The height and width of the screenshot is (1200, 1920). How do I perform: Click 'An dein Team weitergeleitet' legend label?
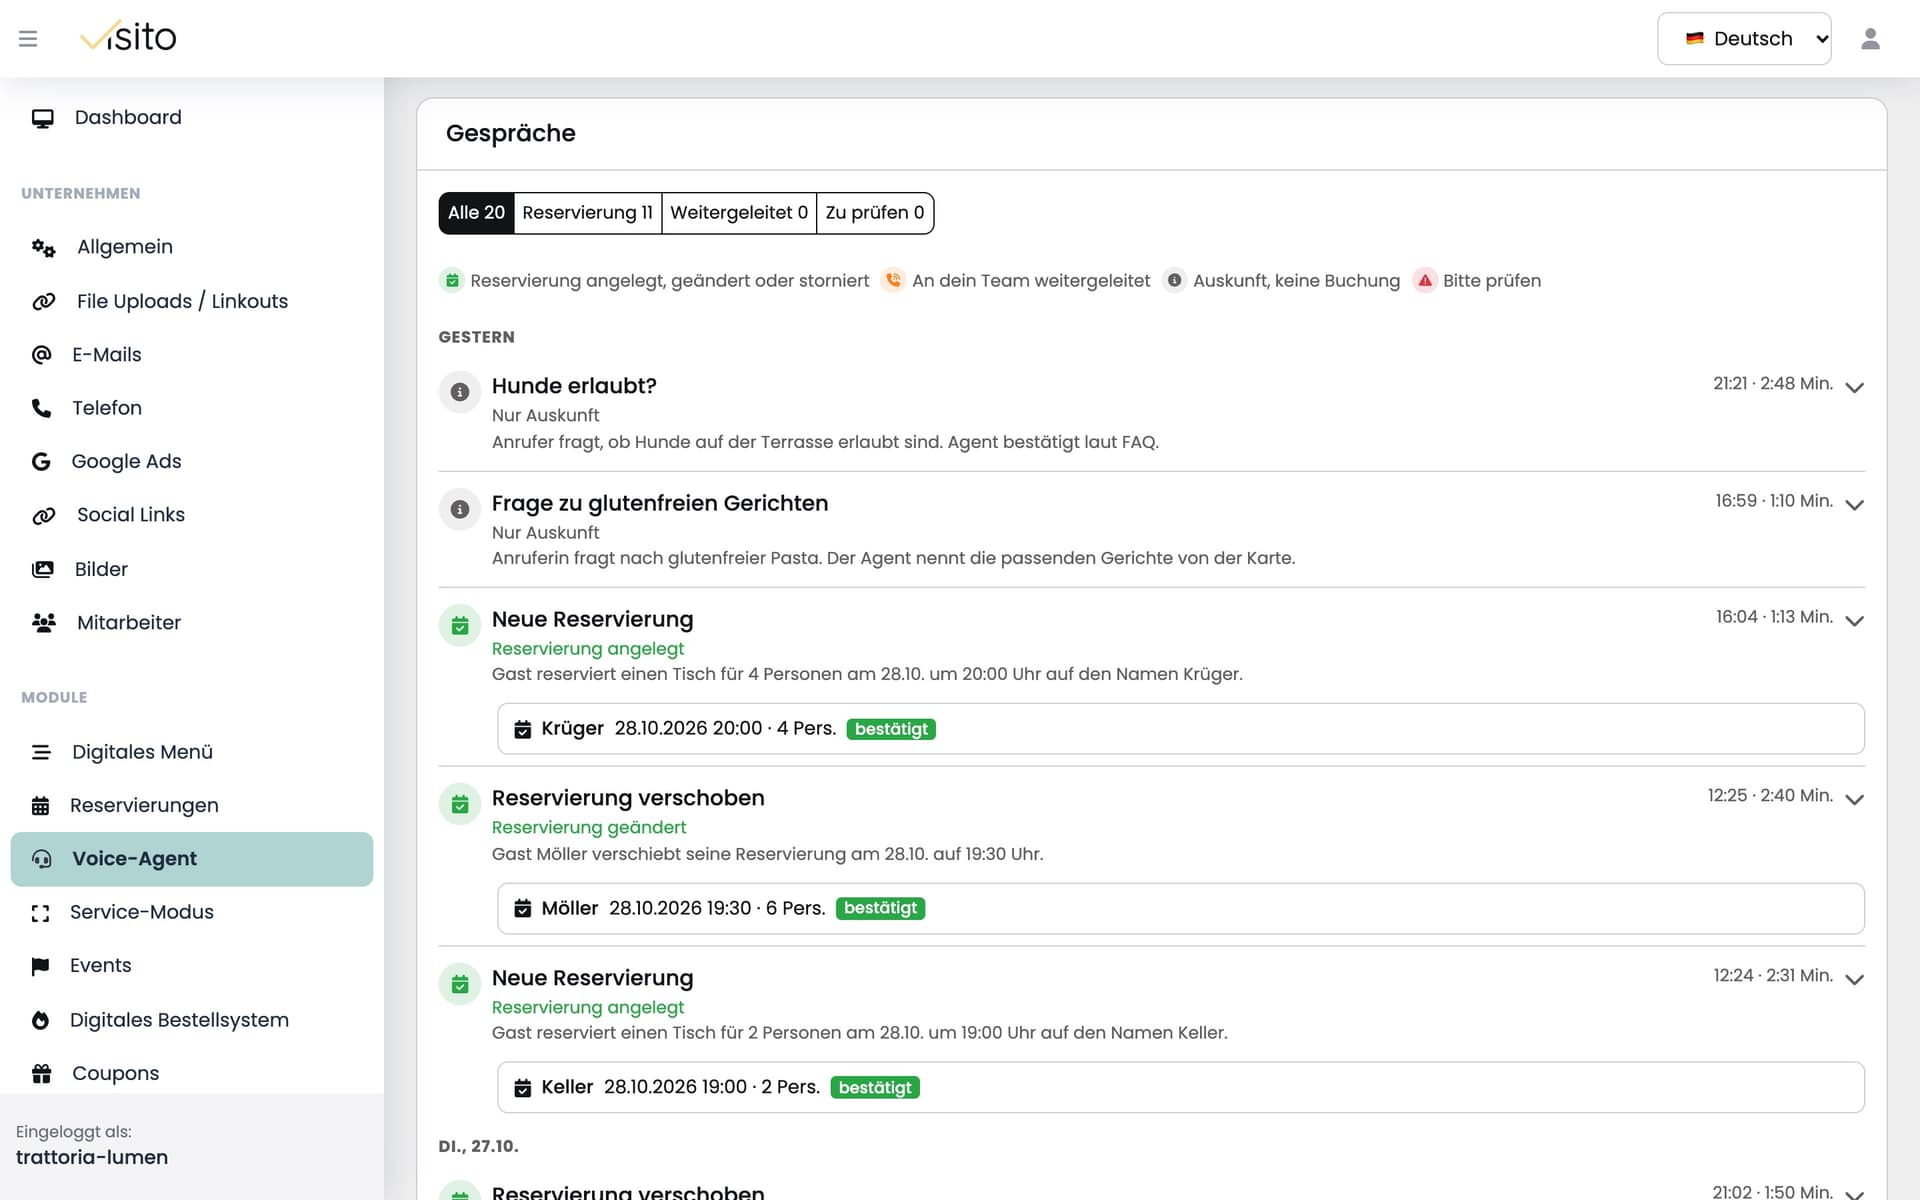[1031, 281]
